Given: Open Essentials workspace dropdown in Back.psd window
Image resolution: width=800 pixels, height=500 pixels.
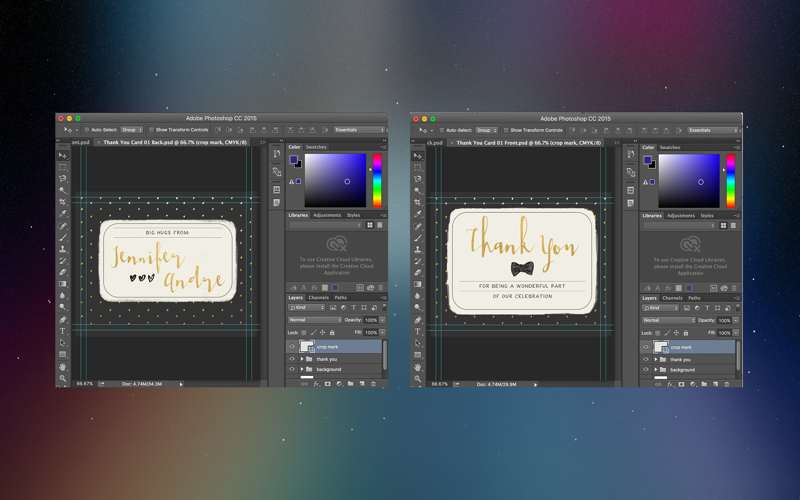Looking at the screenshot, I should 359,130.
